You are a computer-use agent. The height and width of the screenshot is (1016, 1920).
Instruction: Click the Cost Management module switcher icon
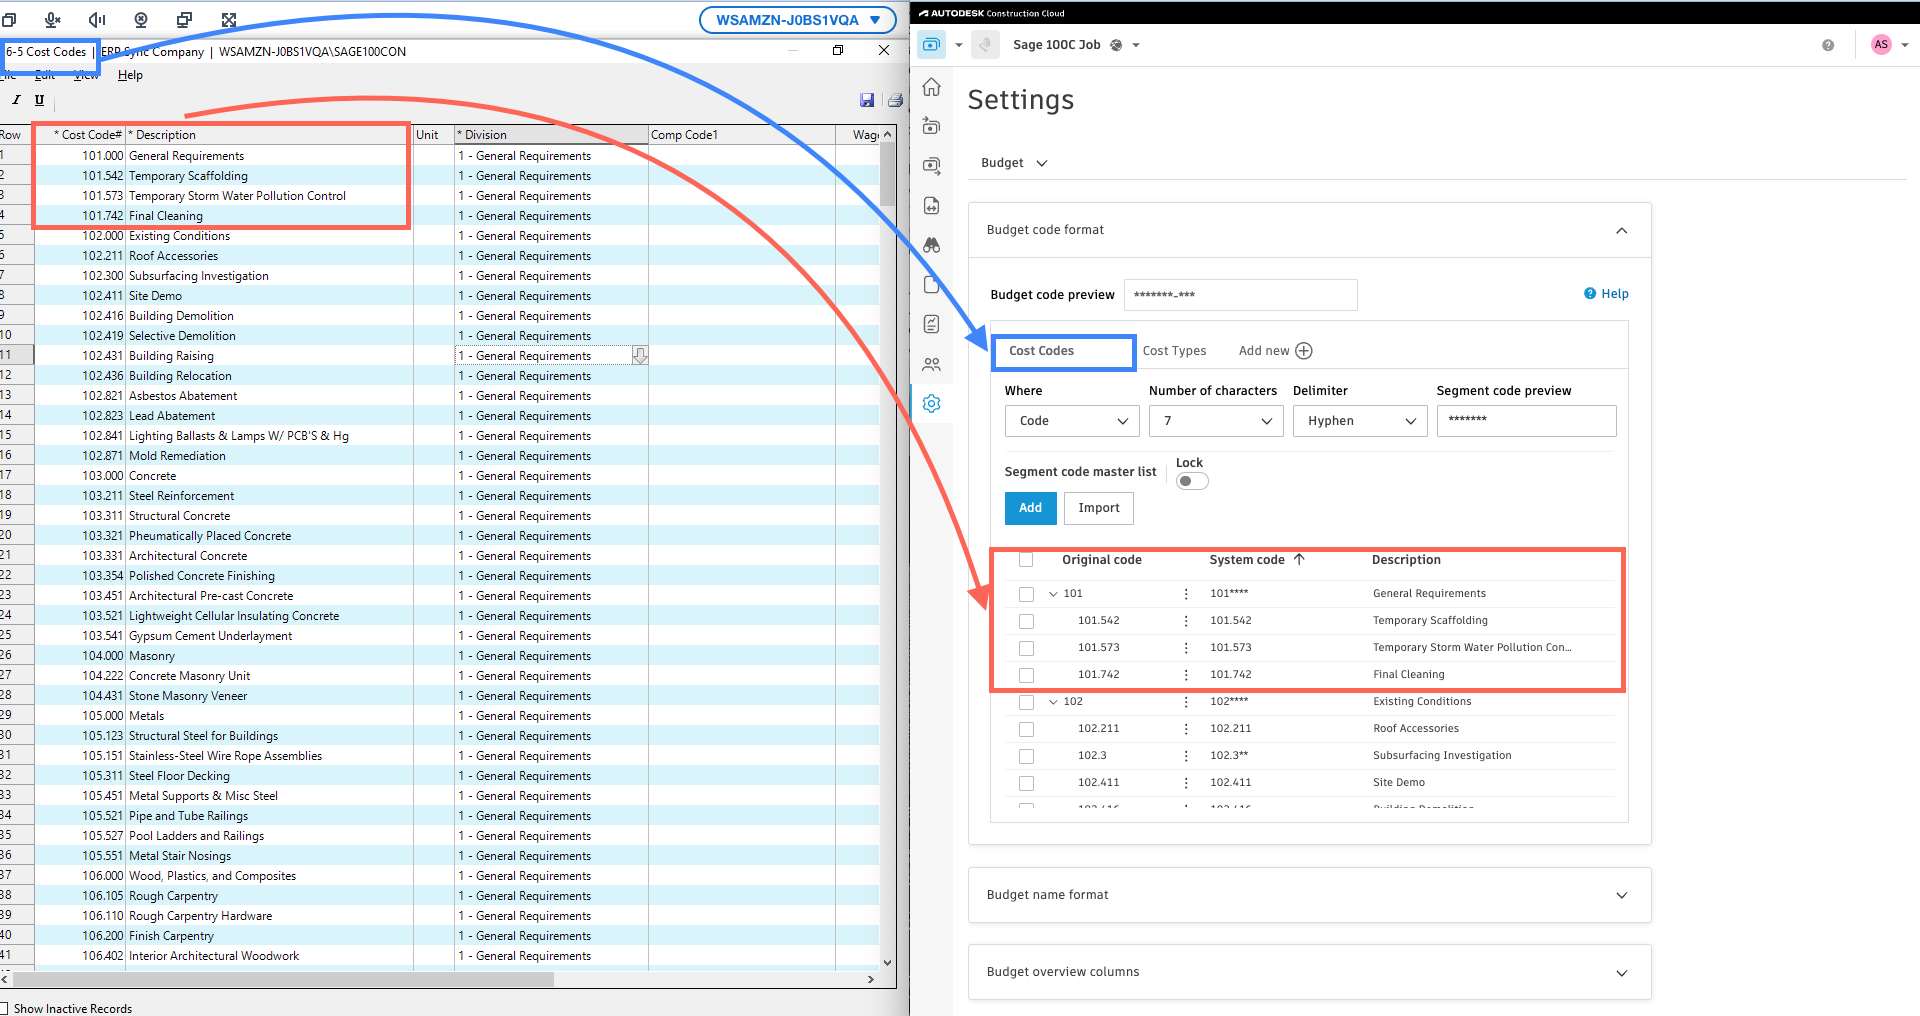tap(931, 45)
